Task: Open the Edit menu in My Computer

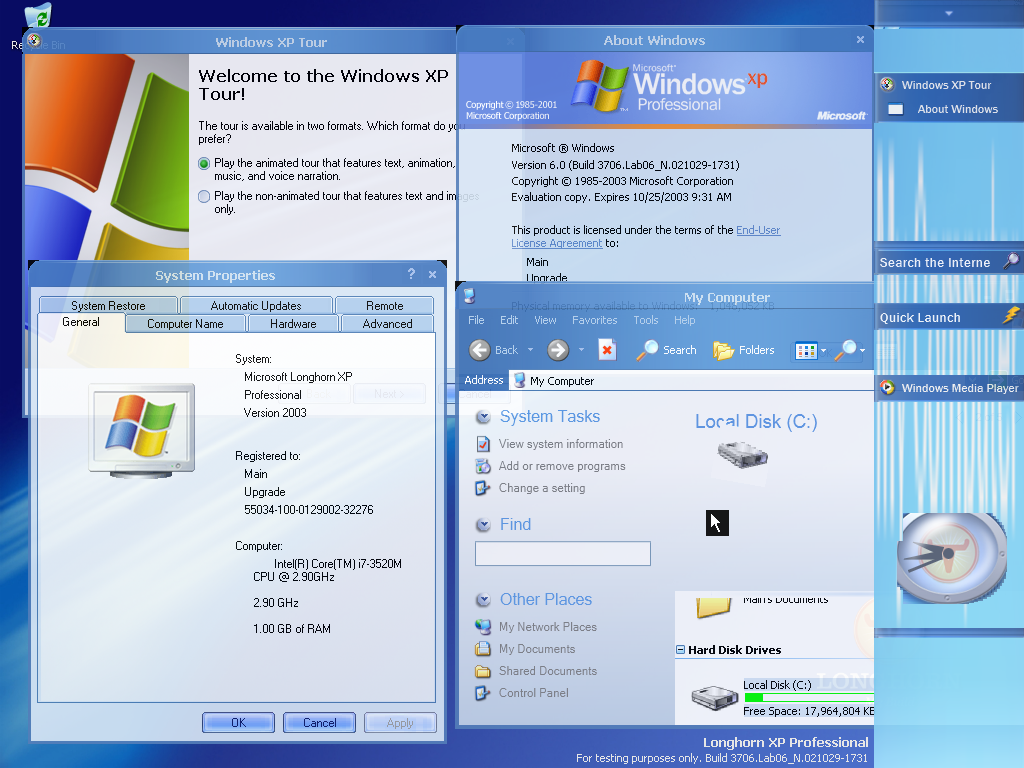Action: [509, 320]
